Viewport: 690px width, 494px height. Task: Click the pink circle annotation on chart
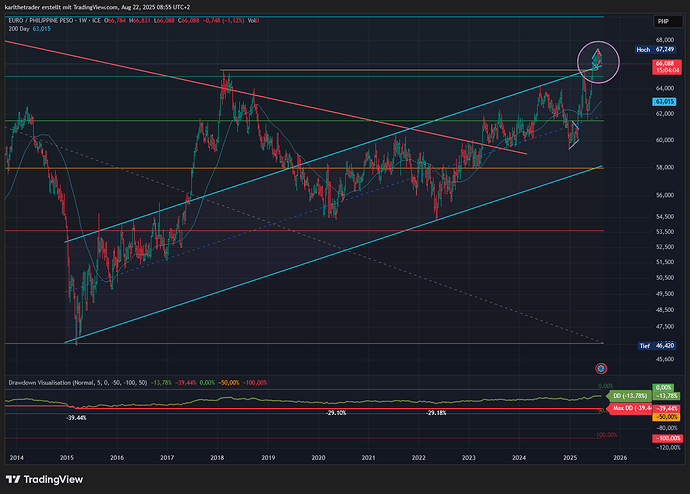596,62
